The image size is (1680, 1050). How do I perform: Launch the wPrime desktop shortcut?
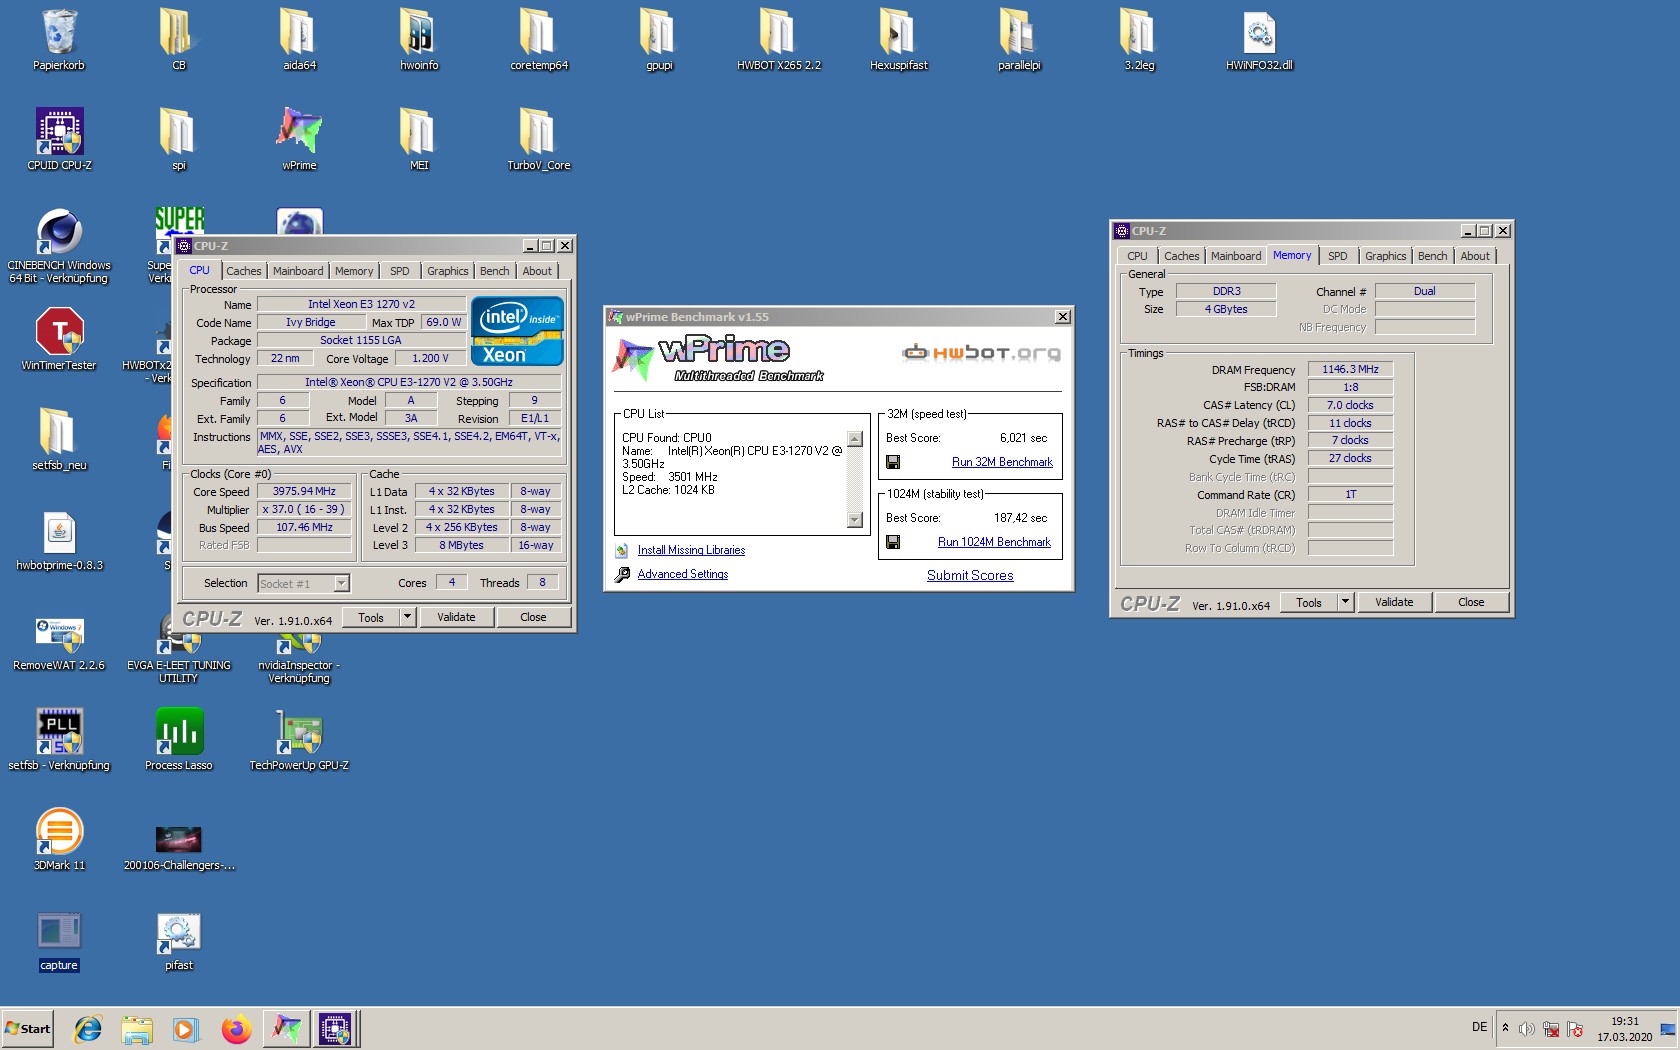(299, 140)
